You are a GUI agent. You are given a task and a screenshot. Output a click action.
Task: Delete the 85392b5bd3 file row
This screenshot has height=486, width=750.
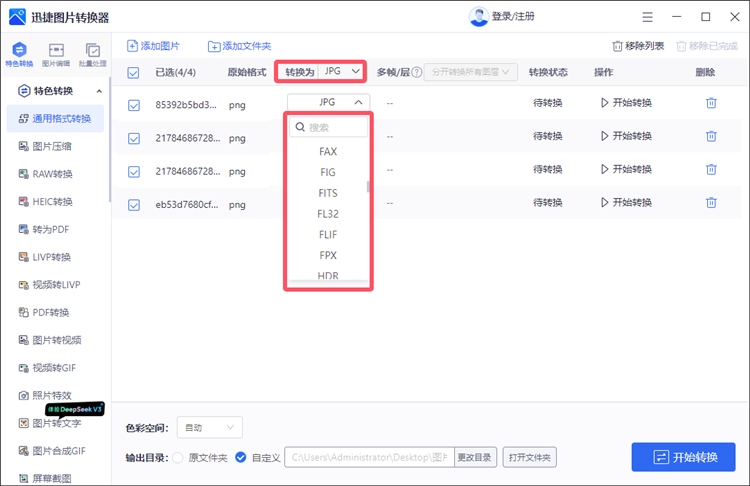pyautogui.click(x=711, y=103)
